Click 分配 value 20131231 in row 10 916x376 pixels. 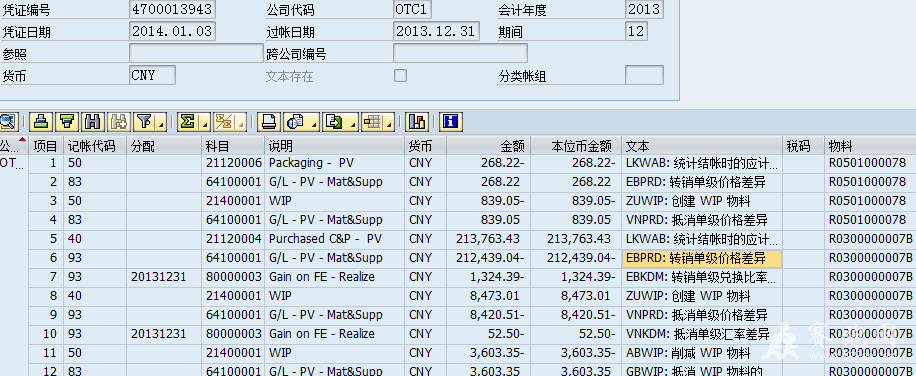pyautogui.click(x=164, y=334)
